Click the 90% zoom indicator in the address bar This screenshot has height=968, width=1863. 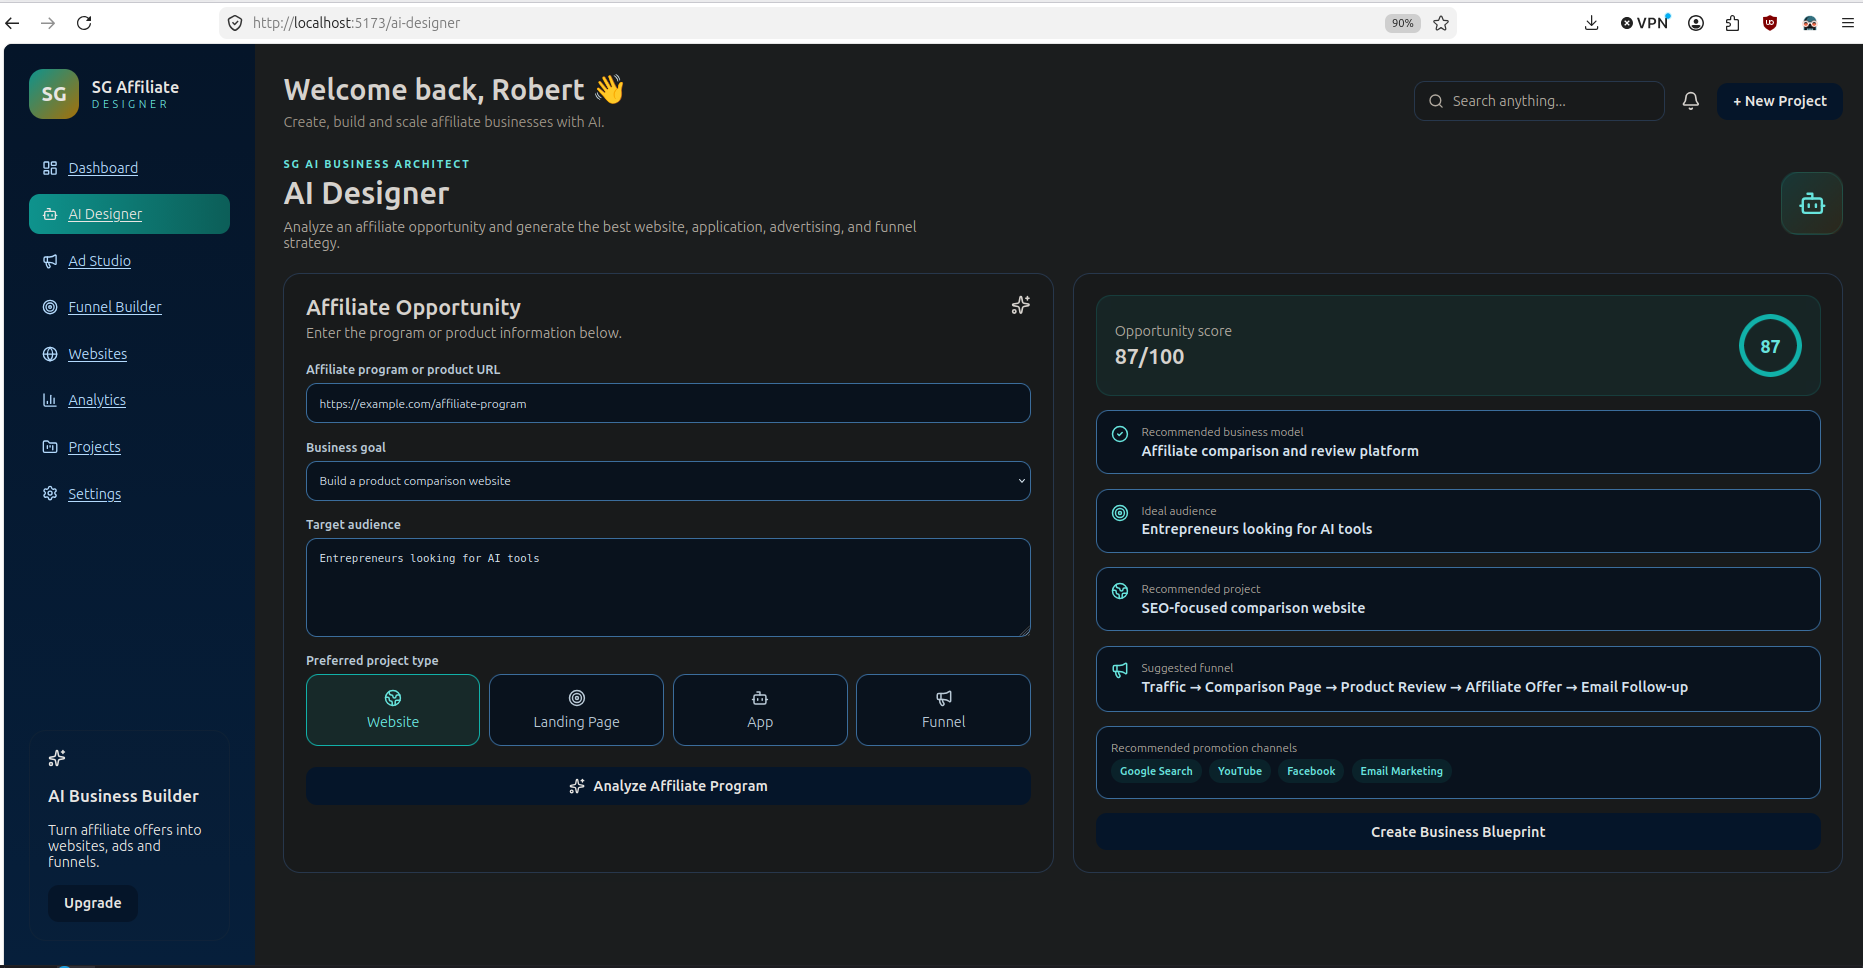point(1403,23)
